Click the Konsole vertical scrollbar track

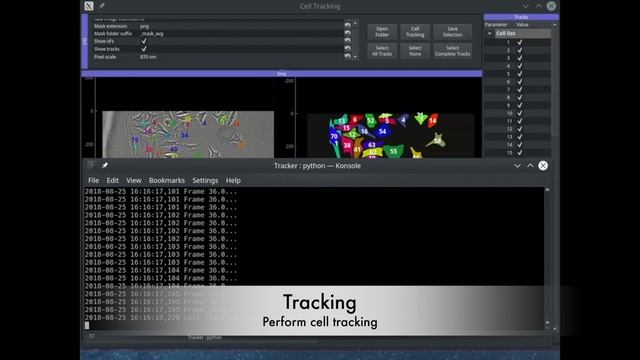click(x=547, y=256)
